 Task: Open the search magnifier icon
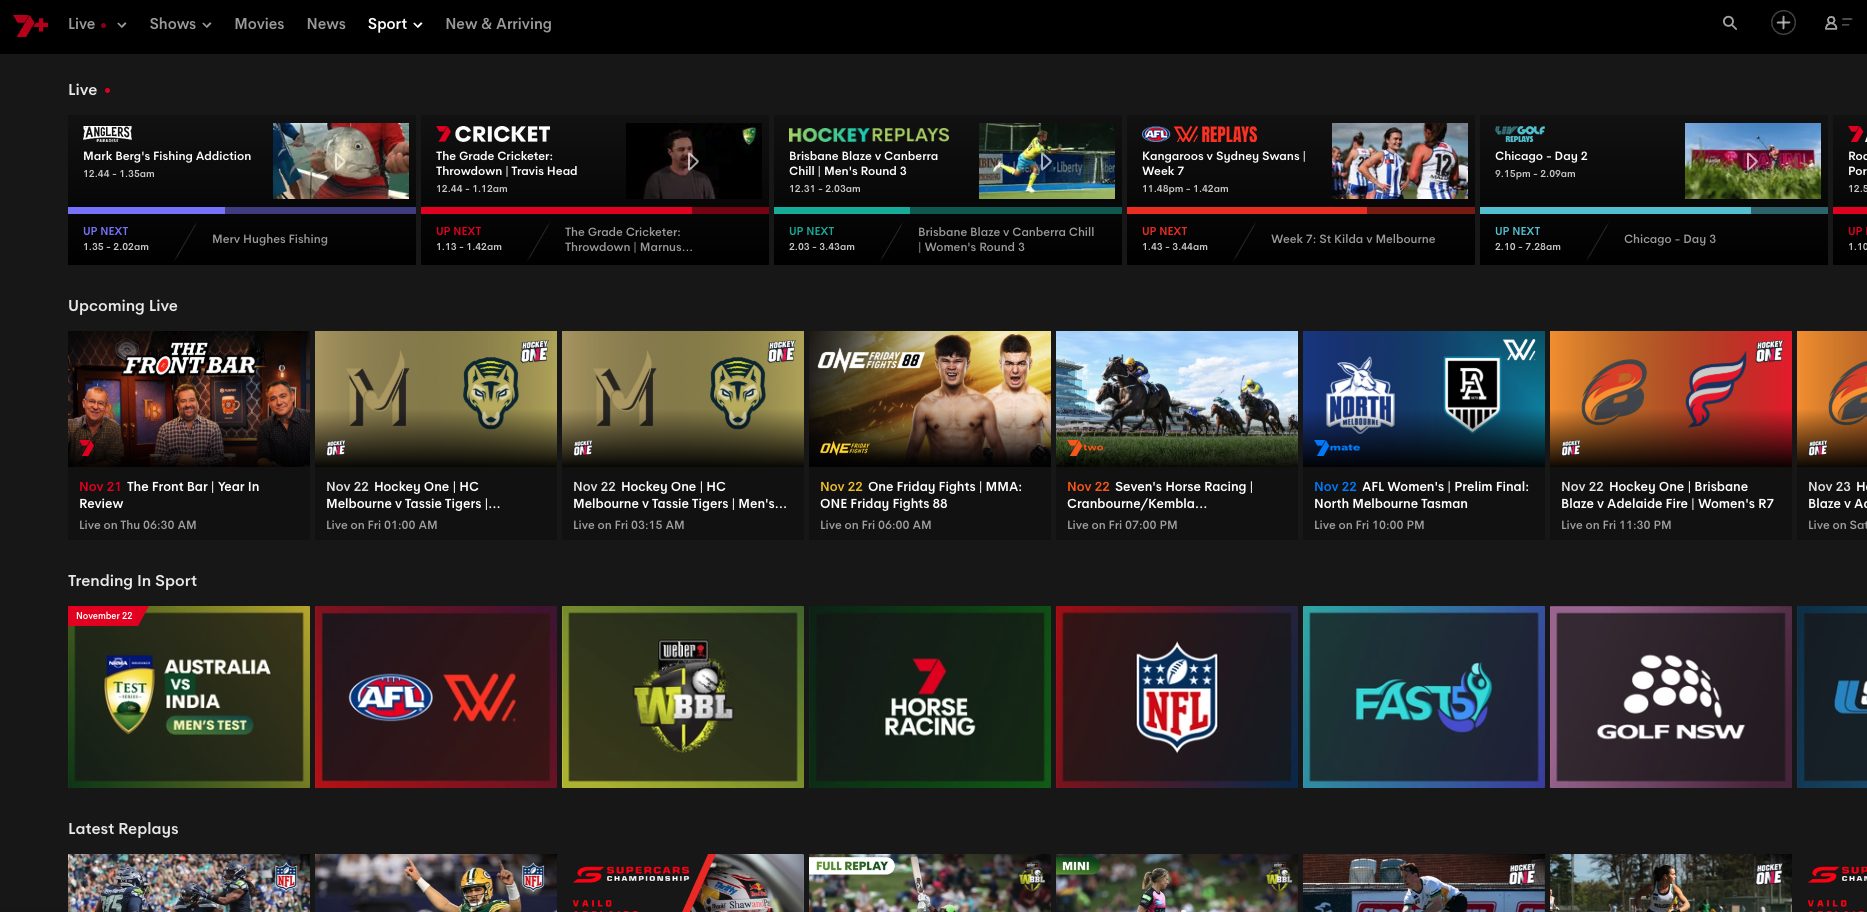(x=1729, y=23)
